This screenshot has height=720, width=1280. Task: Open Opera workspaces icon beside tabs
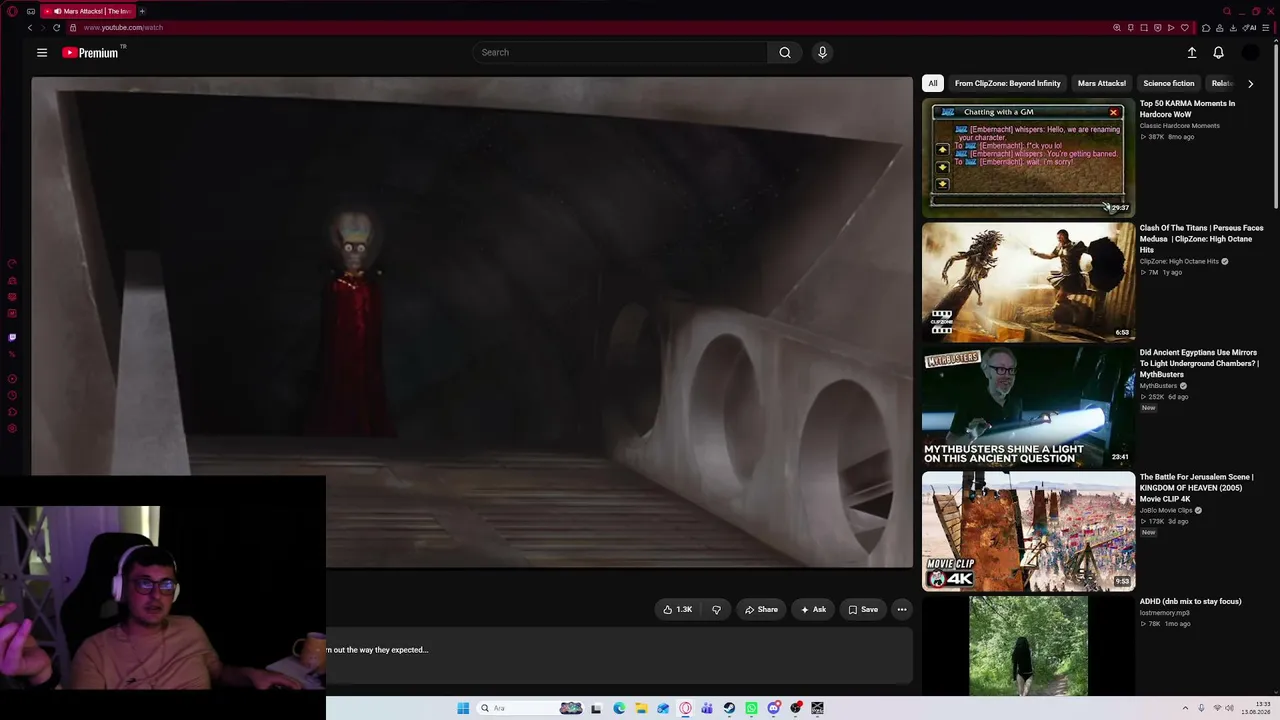[31, 11]
